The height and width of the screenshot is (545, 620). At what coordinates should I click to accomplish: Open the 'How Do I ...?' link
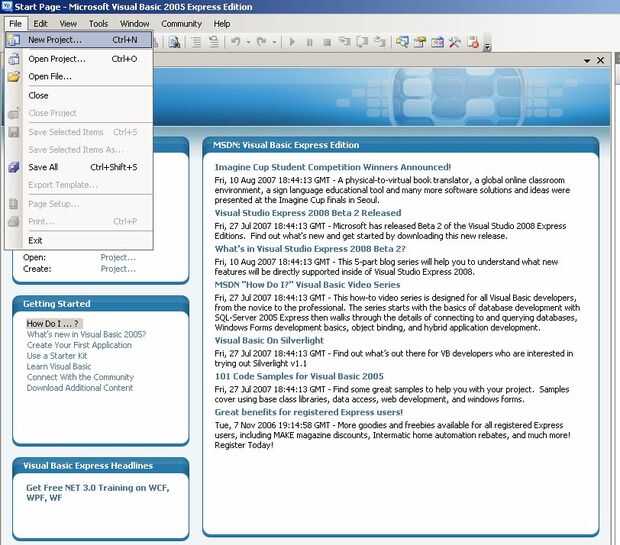[53, 324]
